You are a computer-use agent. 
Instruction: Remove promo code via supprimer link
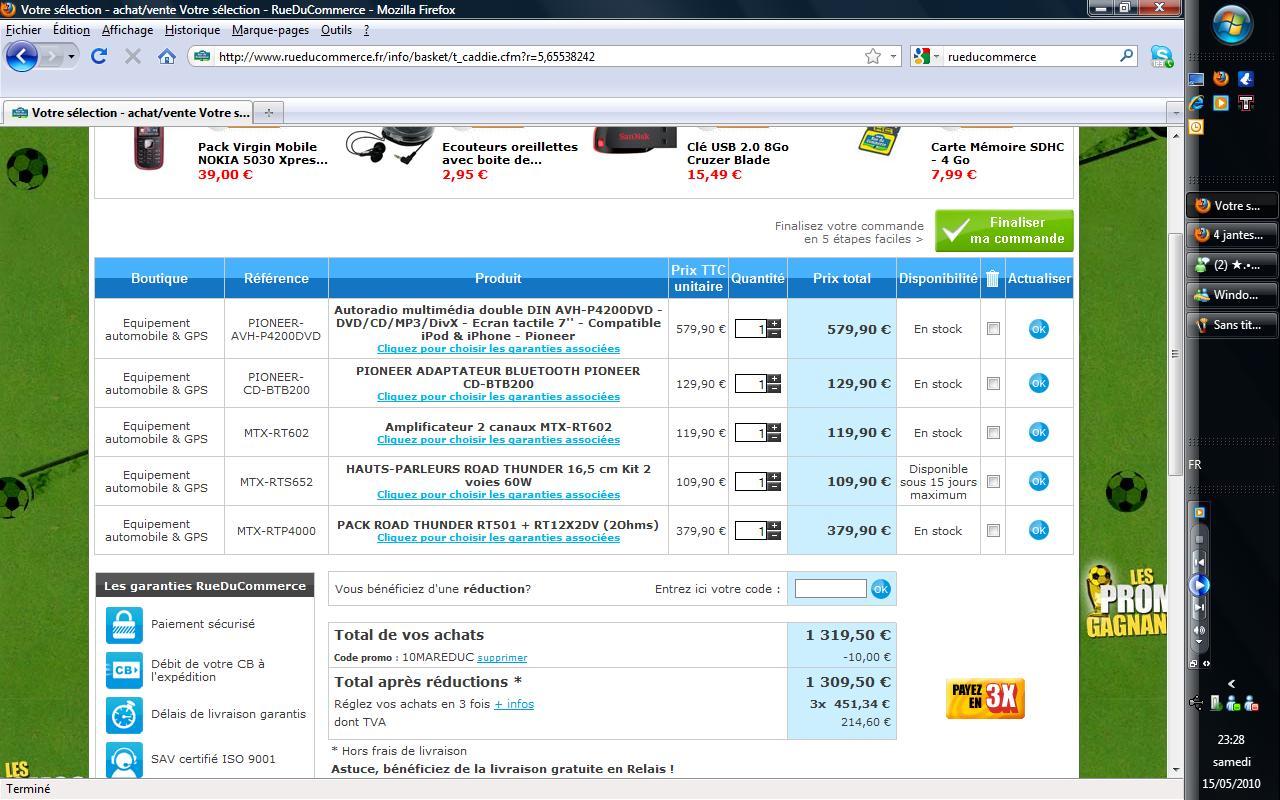(502, 658)
